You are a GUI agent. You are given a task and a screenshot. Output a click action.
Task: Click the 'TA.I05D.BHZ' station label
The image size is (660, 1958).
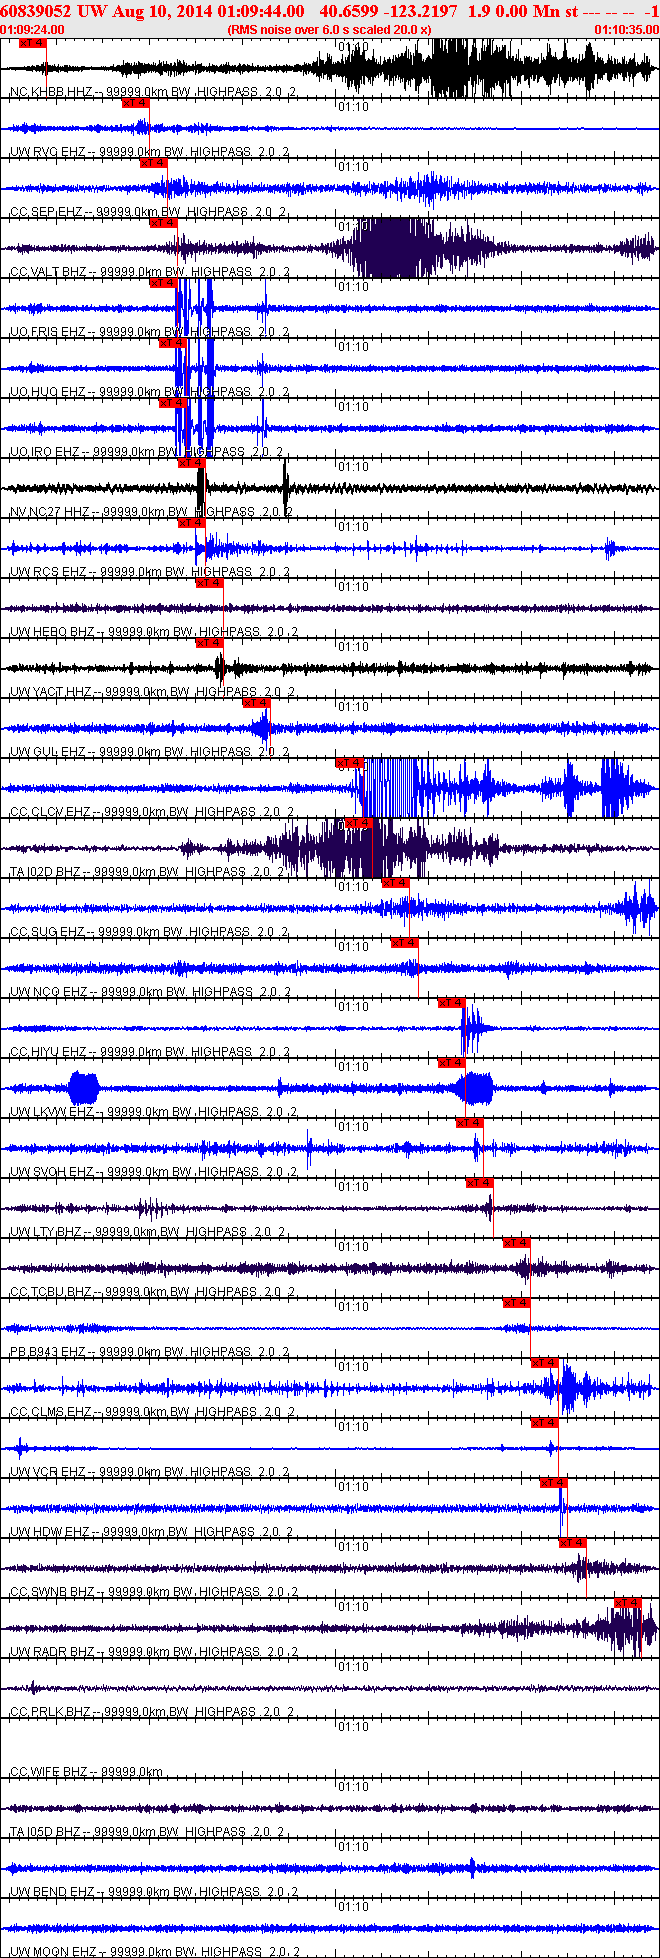click(46, 1832)
